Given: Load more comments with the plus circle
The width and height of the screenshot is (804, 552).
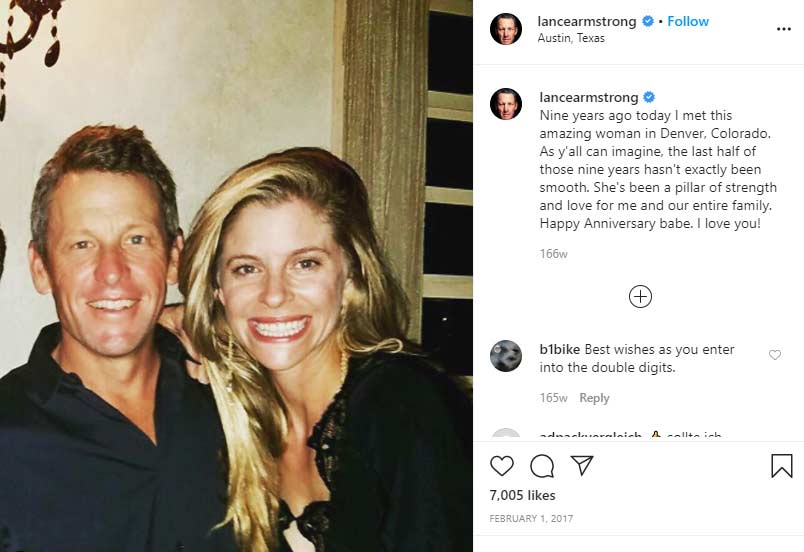Looking at the screenshot, I should click(x=640, y=296).
